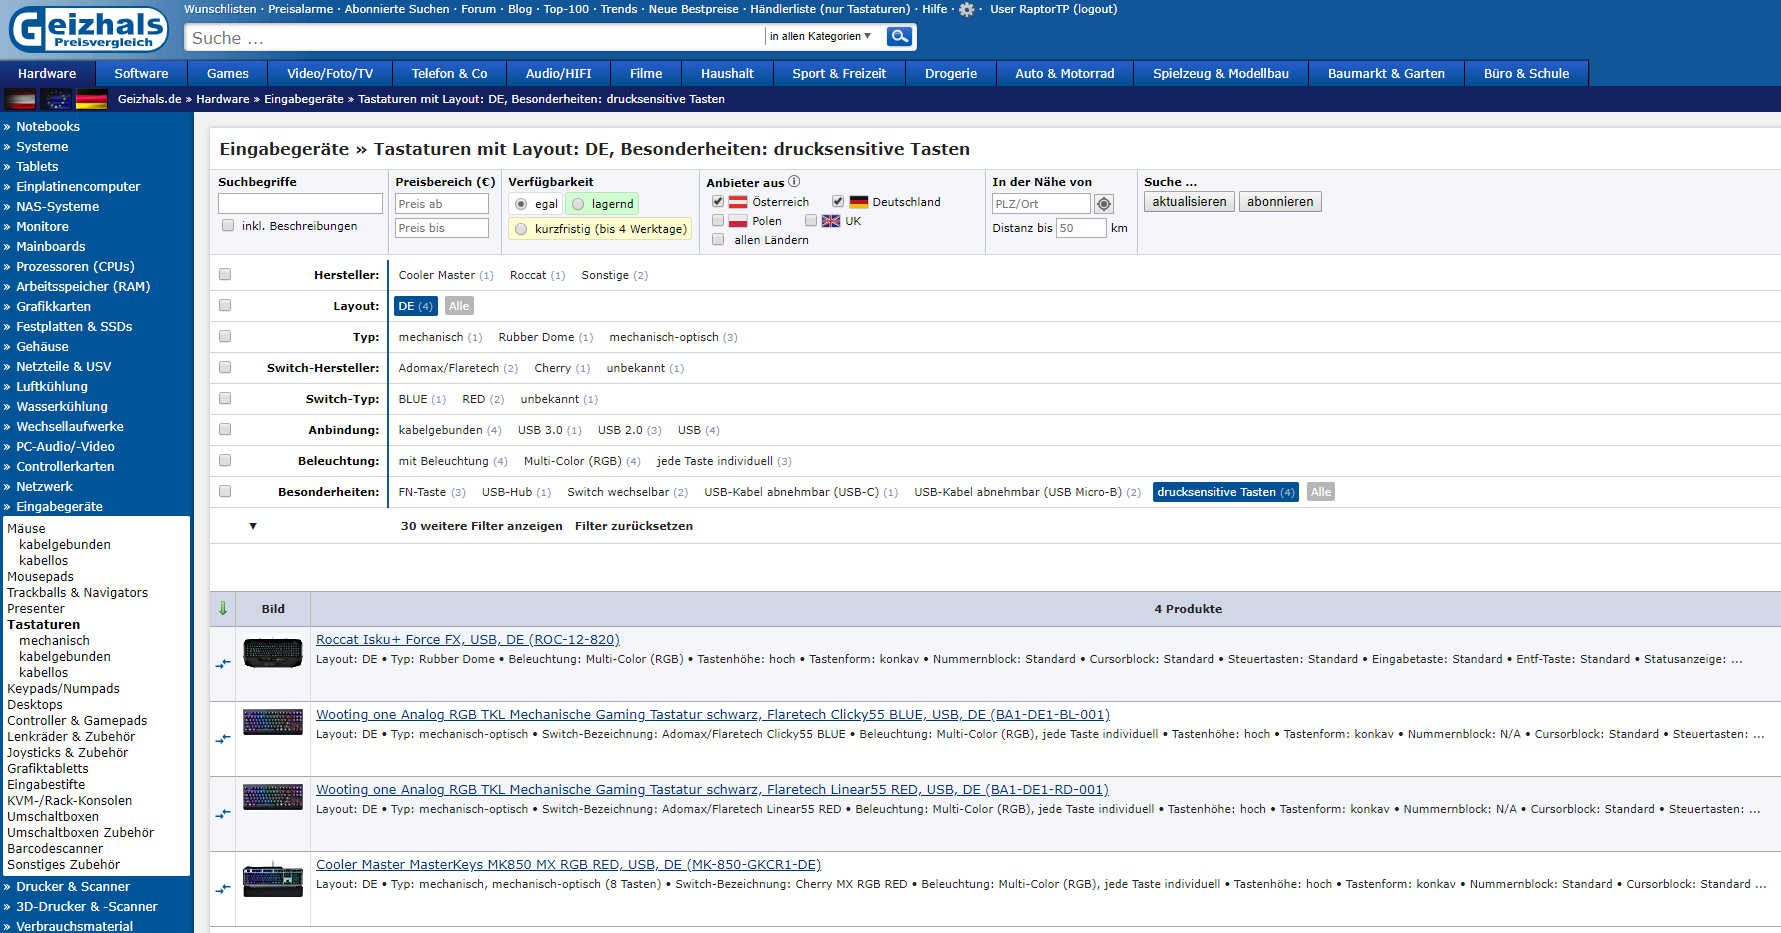The height and width of the screenshot is (933, 1781).
Task: Tick the Hersteller filter row checkbox
Action: (225, 274)
